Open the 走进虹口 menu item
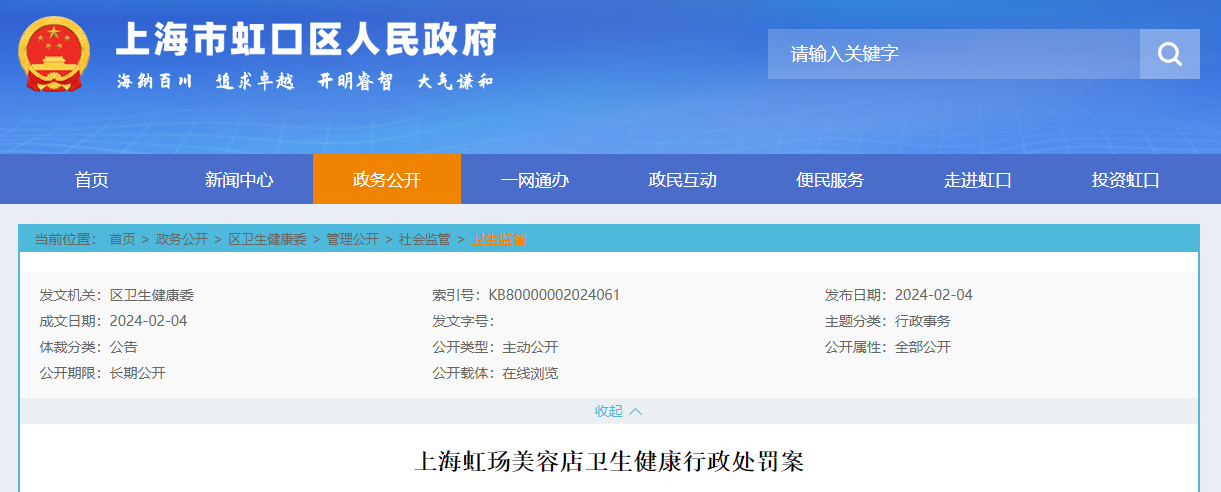This screenshot has width=1221, height=492. [x=978, y=180]
